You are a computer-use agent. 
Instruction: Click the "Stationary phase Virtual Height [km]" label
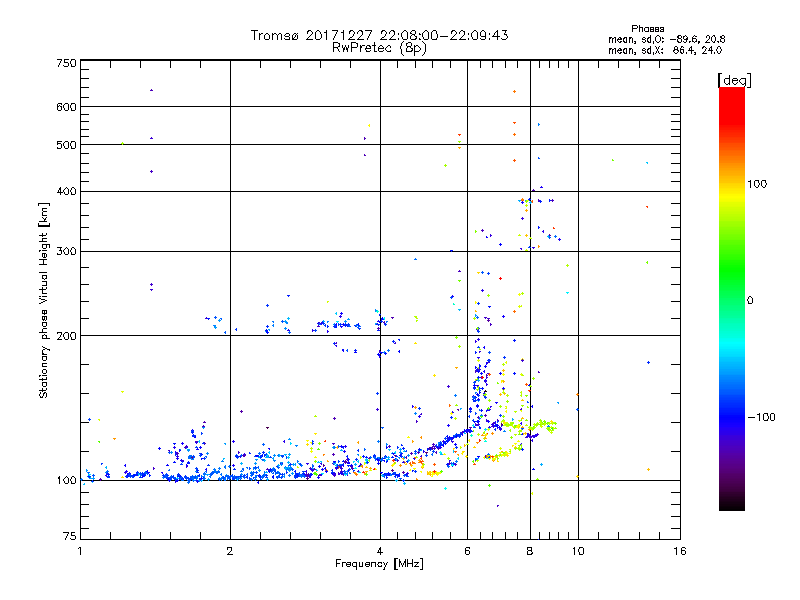[x=44, y=301]
